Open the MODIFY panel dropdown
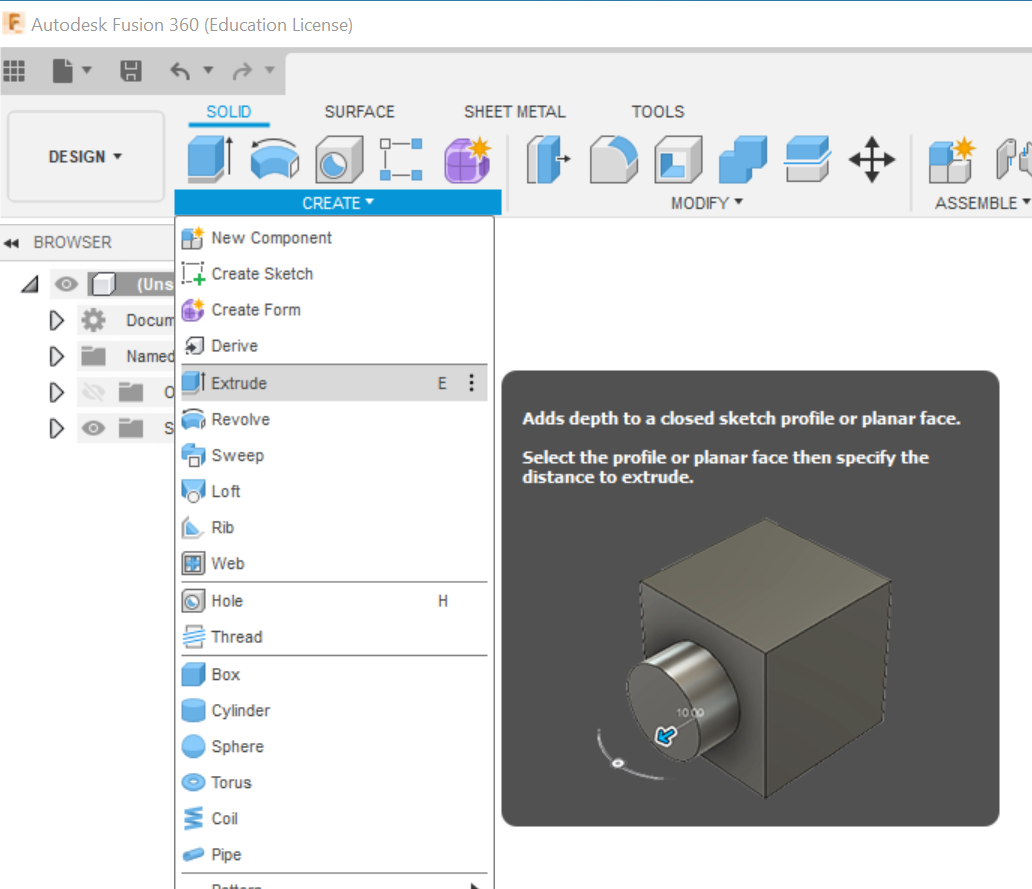Viewport: 1032px width, 889px height. click(707, 203)
